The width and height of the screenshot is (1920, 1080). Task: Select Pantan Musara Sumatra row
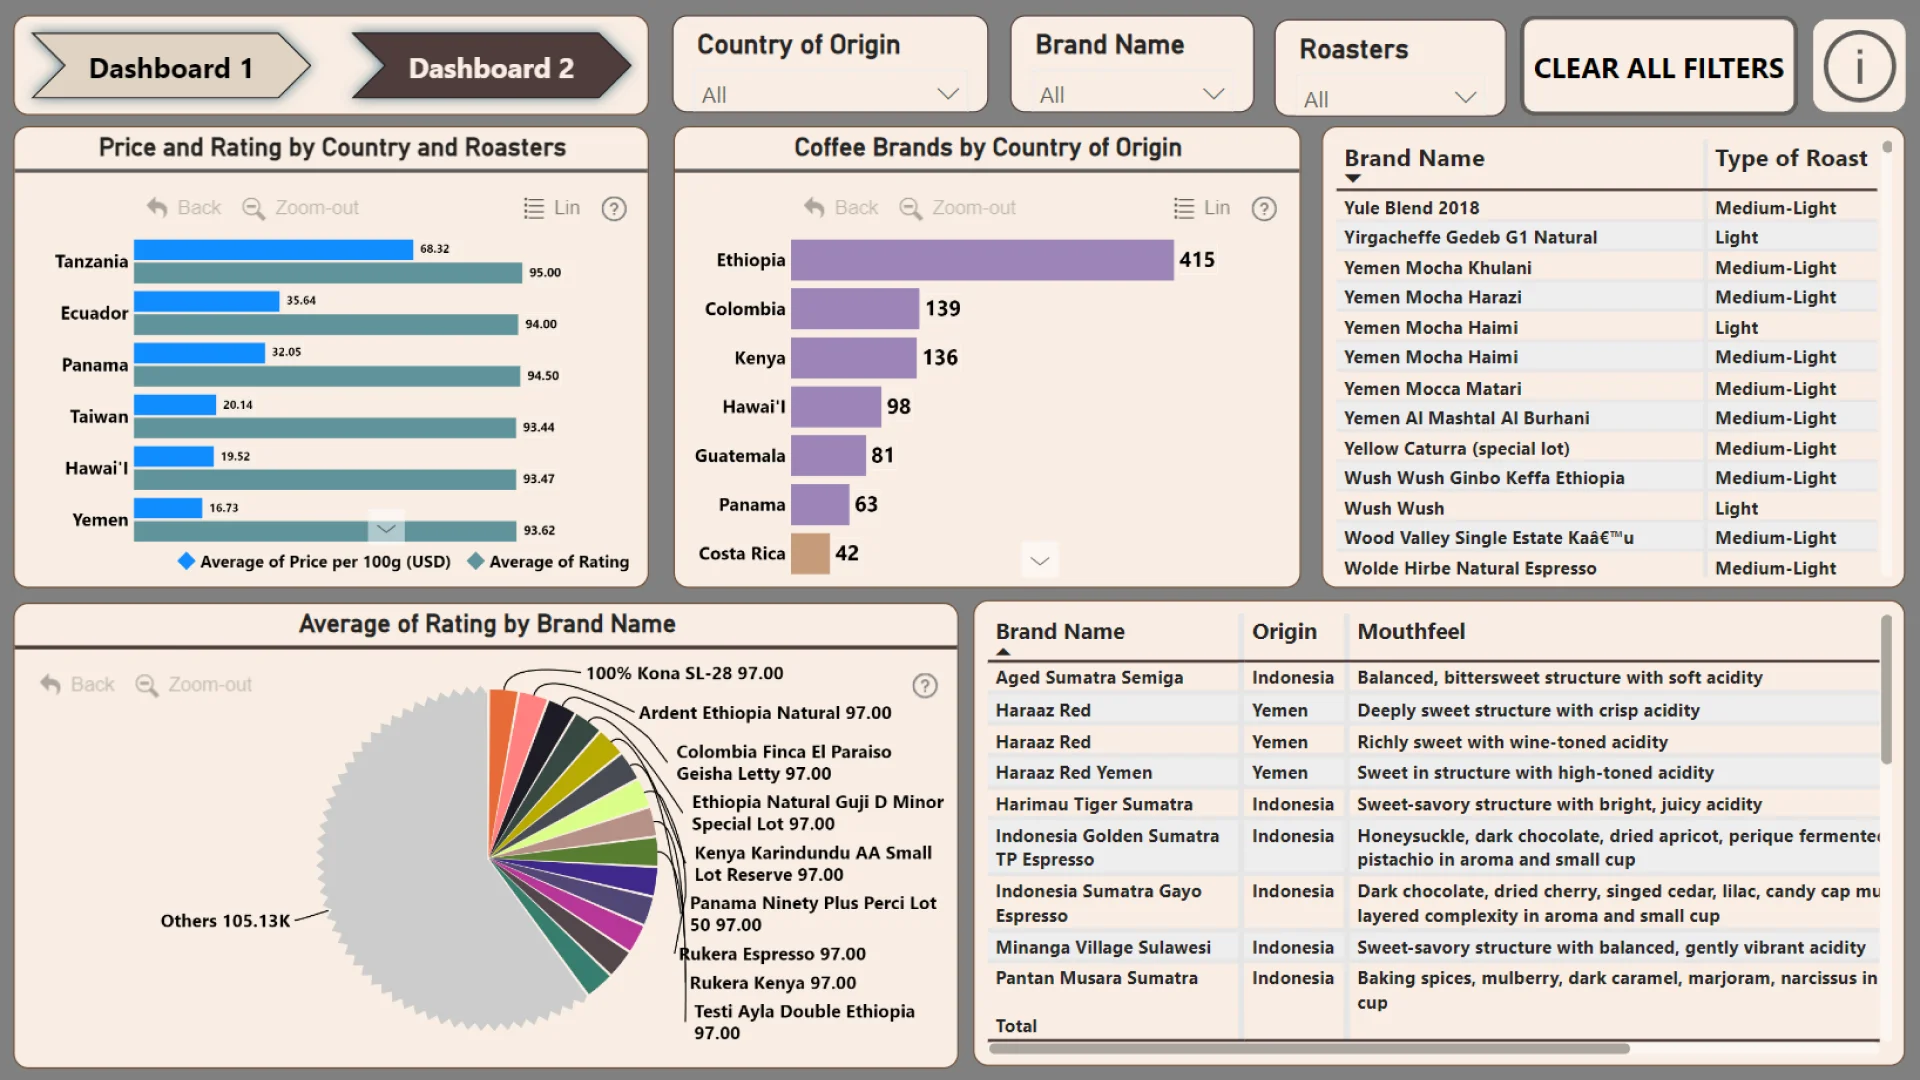(x=1435, y=990)
